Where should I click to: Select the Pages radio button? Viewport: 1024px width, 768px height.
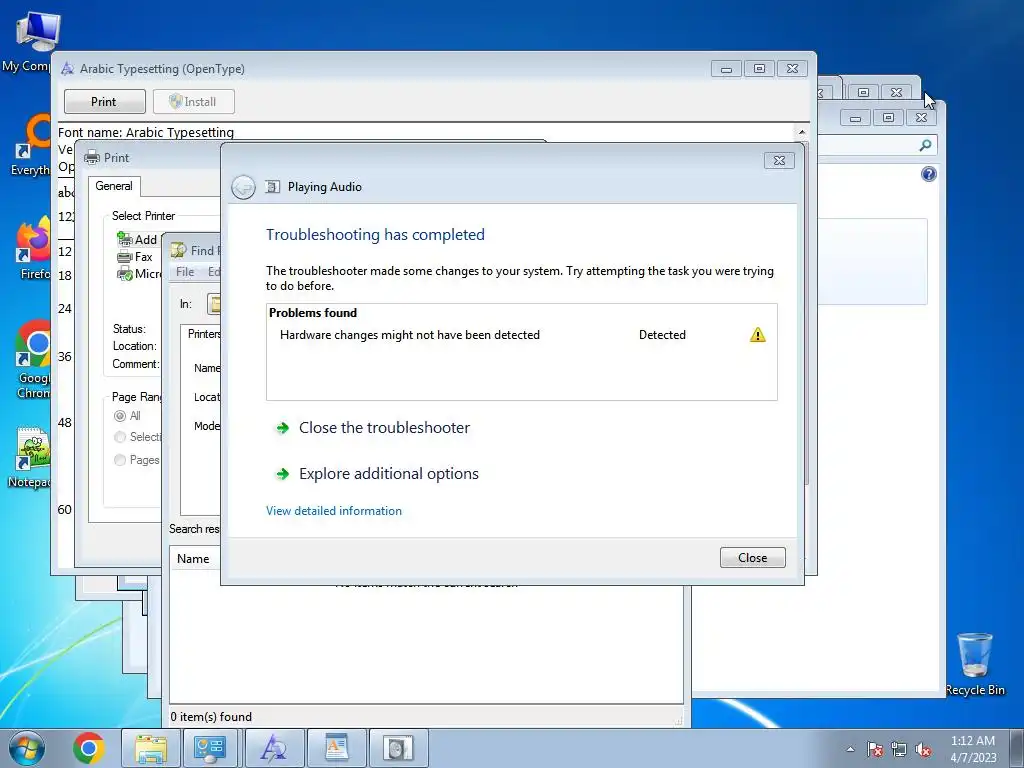pos(120,460)
